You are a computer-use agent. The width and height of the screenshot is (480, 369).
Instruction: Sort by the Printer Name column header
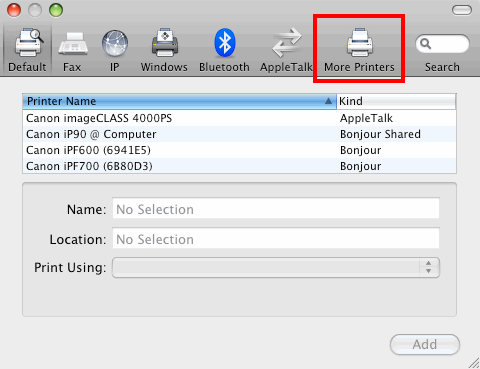pos(179,101)
